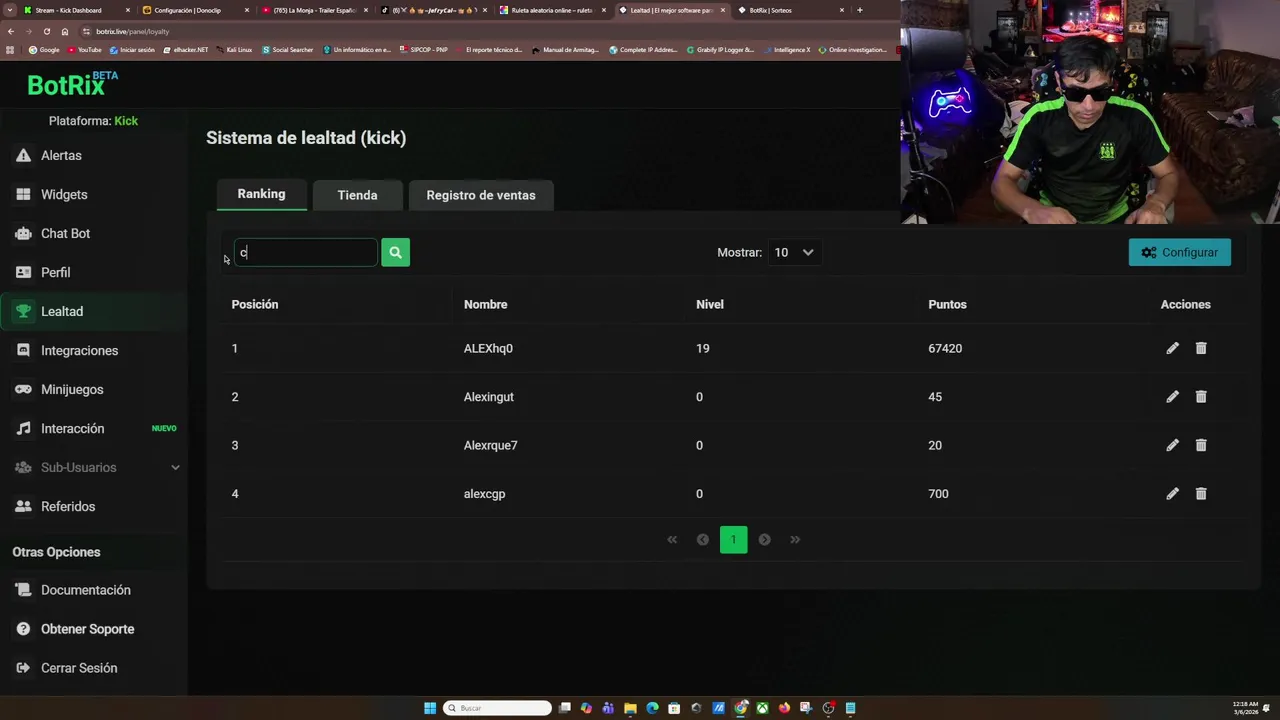Screen dimensions: 1280x720
Task: Click the ranking search input field
Action: 306,253
